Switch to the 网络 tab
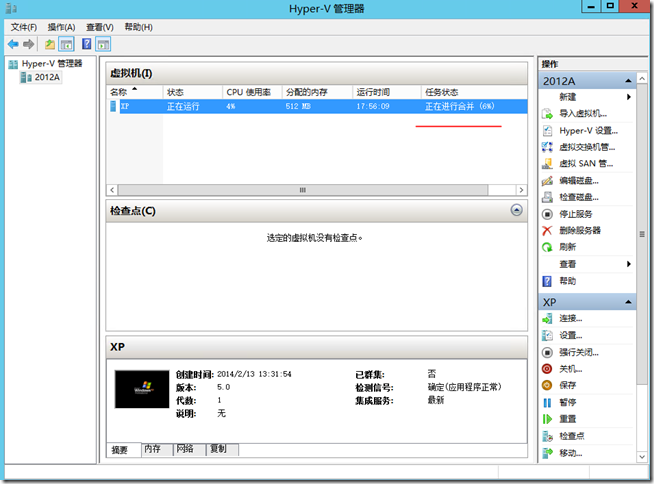The width and height of the screenshot is (654, 484). coord(189,449)
